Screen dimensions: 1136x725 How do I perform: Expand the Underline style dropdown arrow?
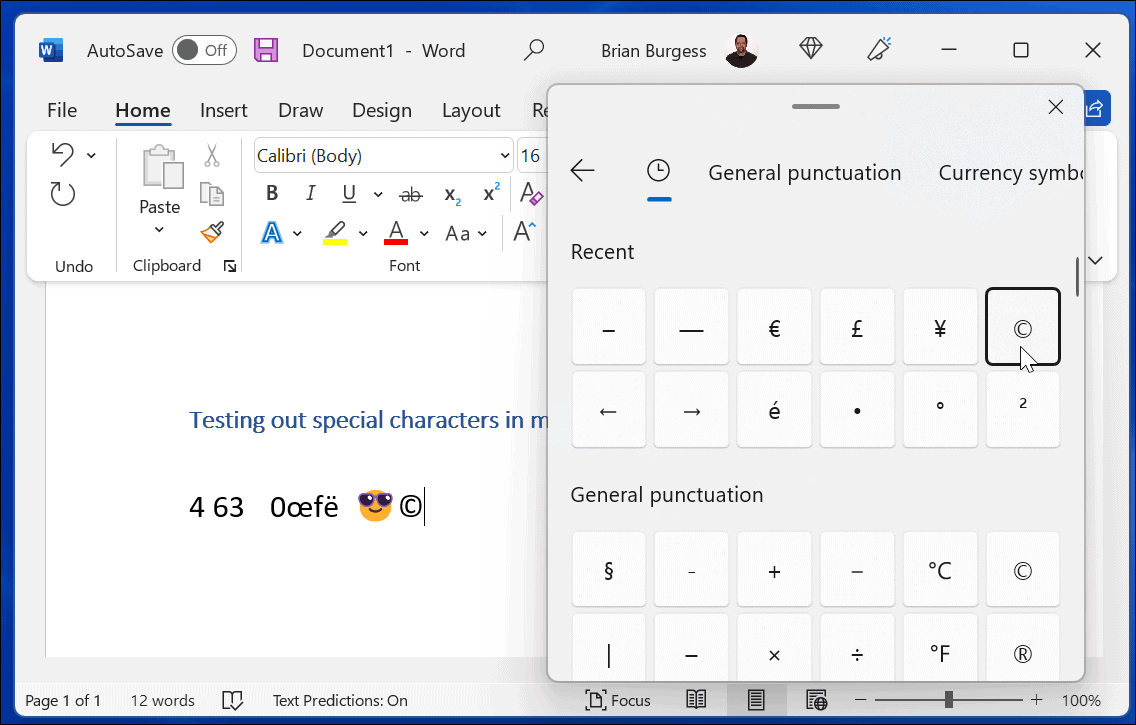coord(378,193)
